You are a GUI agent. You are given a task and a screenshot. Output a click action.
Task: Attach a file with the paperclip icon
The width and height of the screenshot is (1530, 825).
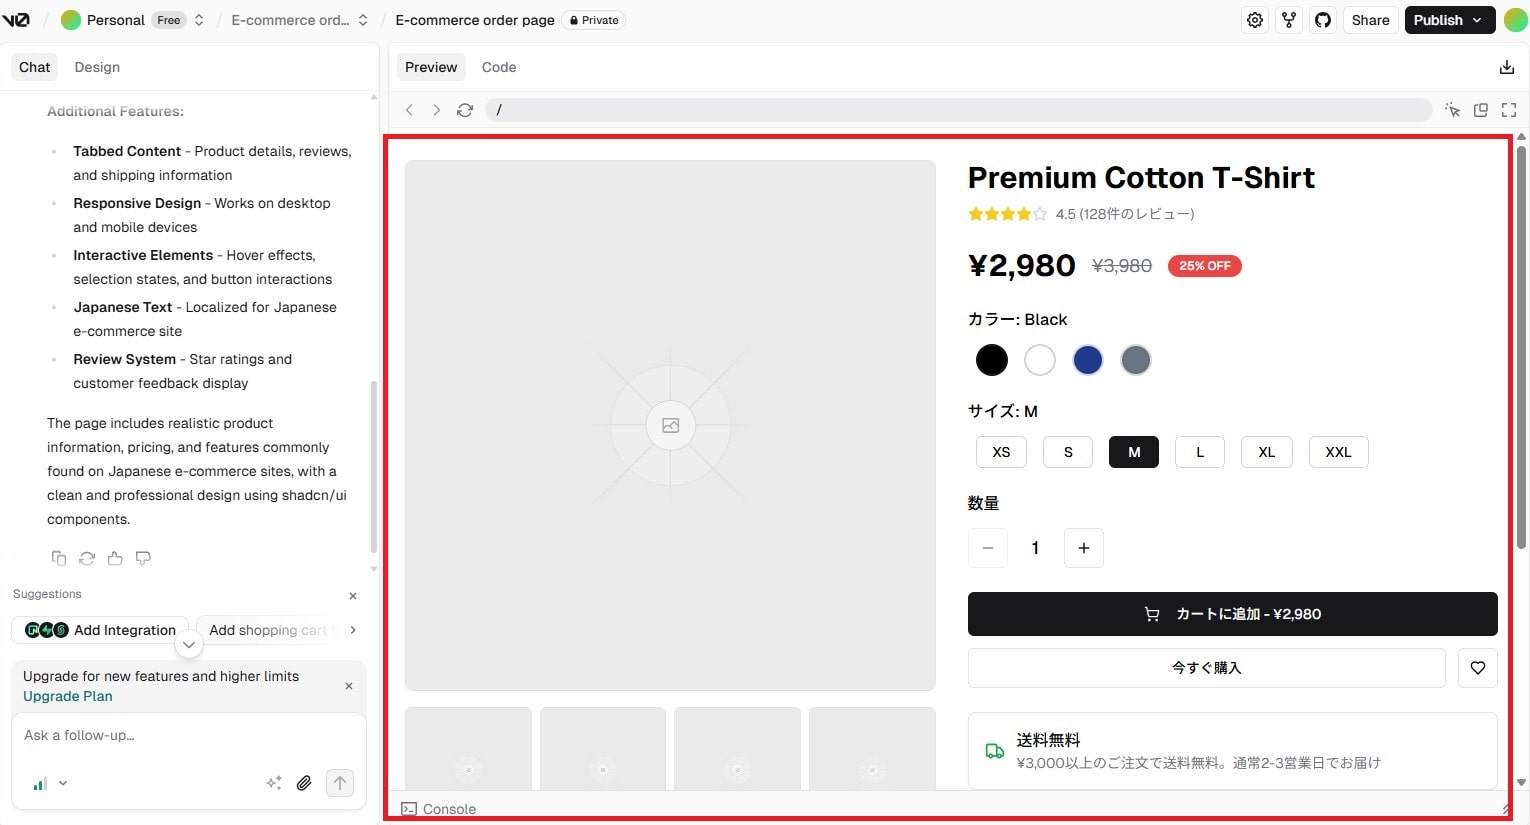pyautogui.click(x=304, y=783)
